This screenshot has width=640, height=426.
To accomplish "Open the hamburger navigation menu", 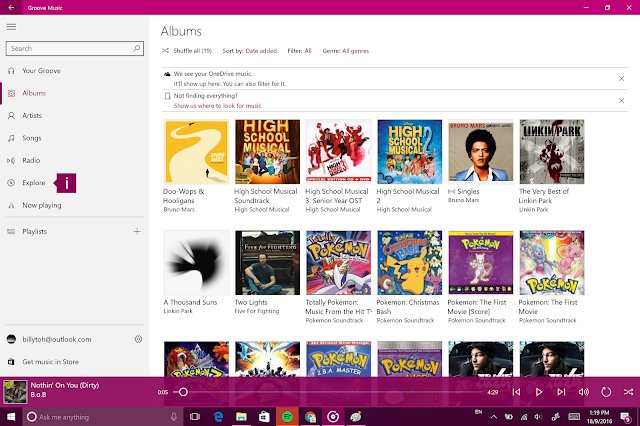I will (11, 27).
